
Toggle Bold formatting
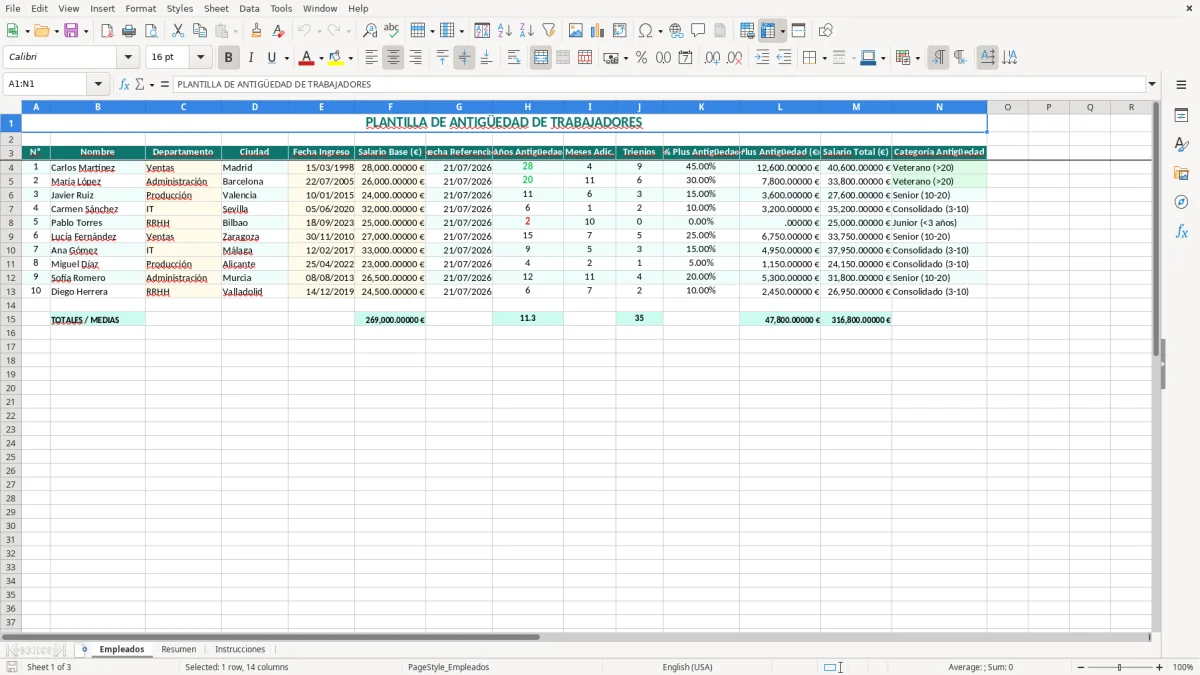click(229, 58)
